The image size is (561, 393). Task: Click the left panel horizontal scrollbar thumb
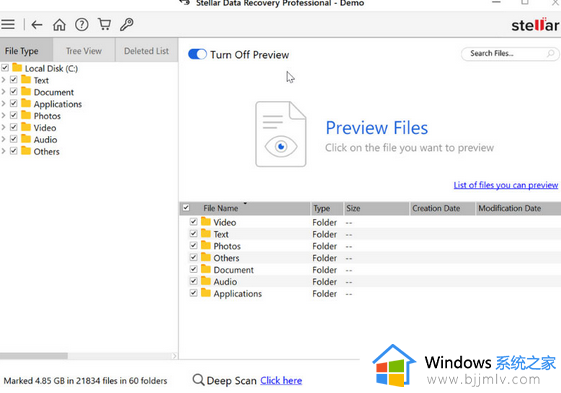34,356
